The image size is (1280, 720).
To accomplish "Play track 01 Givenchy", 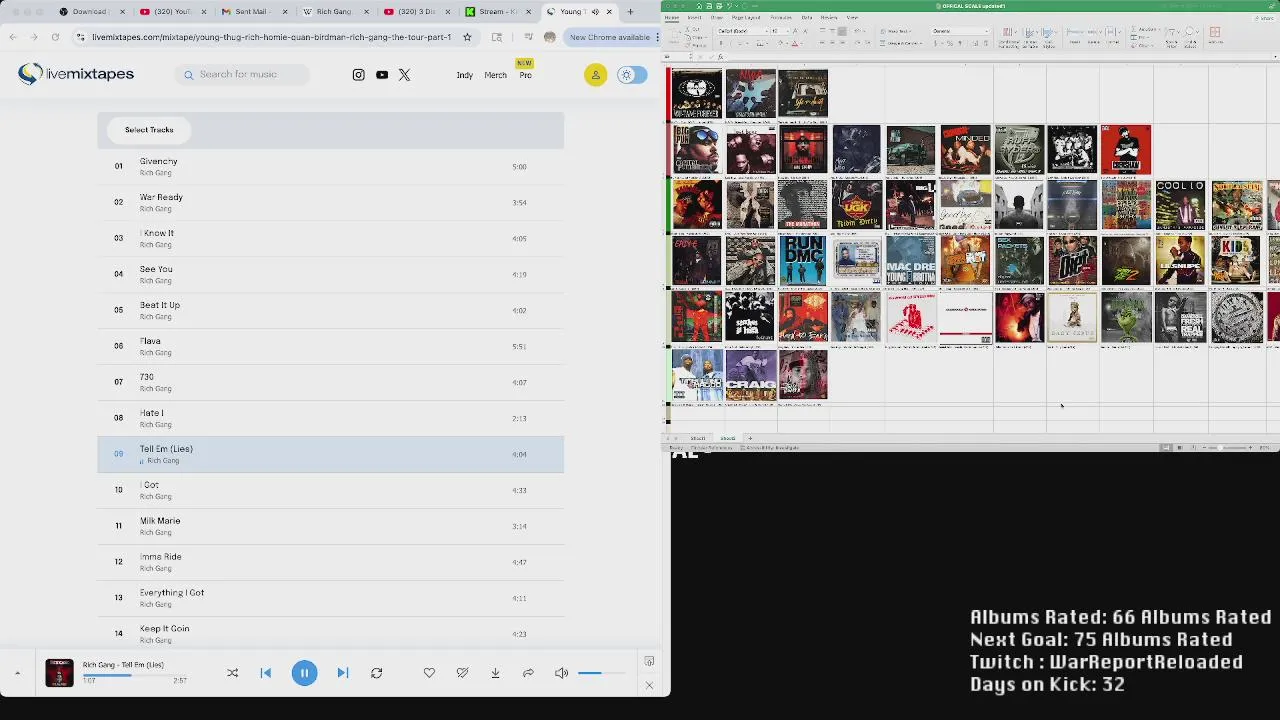I will click(x=330, y=166).
